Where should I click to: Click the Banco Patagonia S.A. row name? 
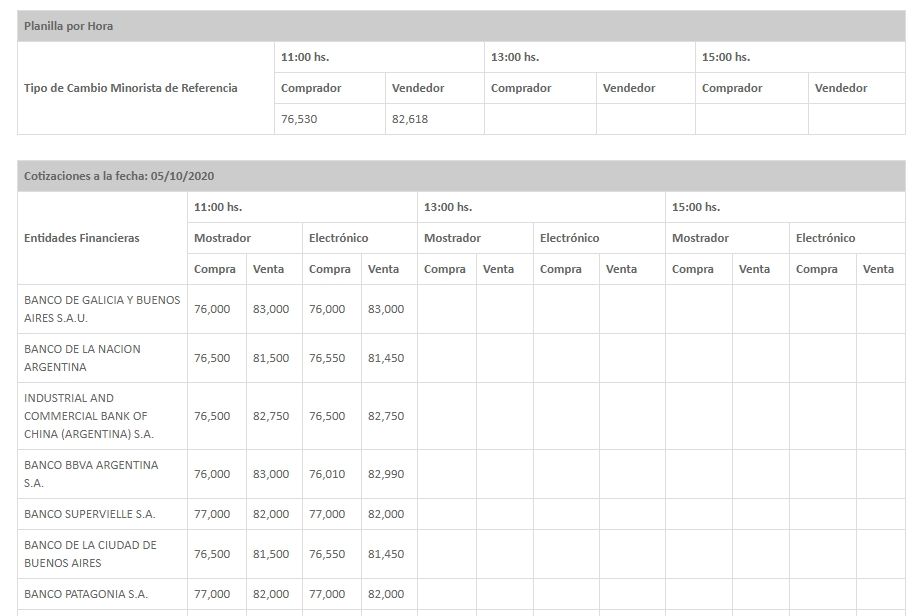click(x=86, y=594)
